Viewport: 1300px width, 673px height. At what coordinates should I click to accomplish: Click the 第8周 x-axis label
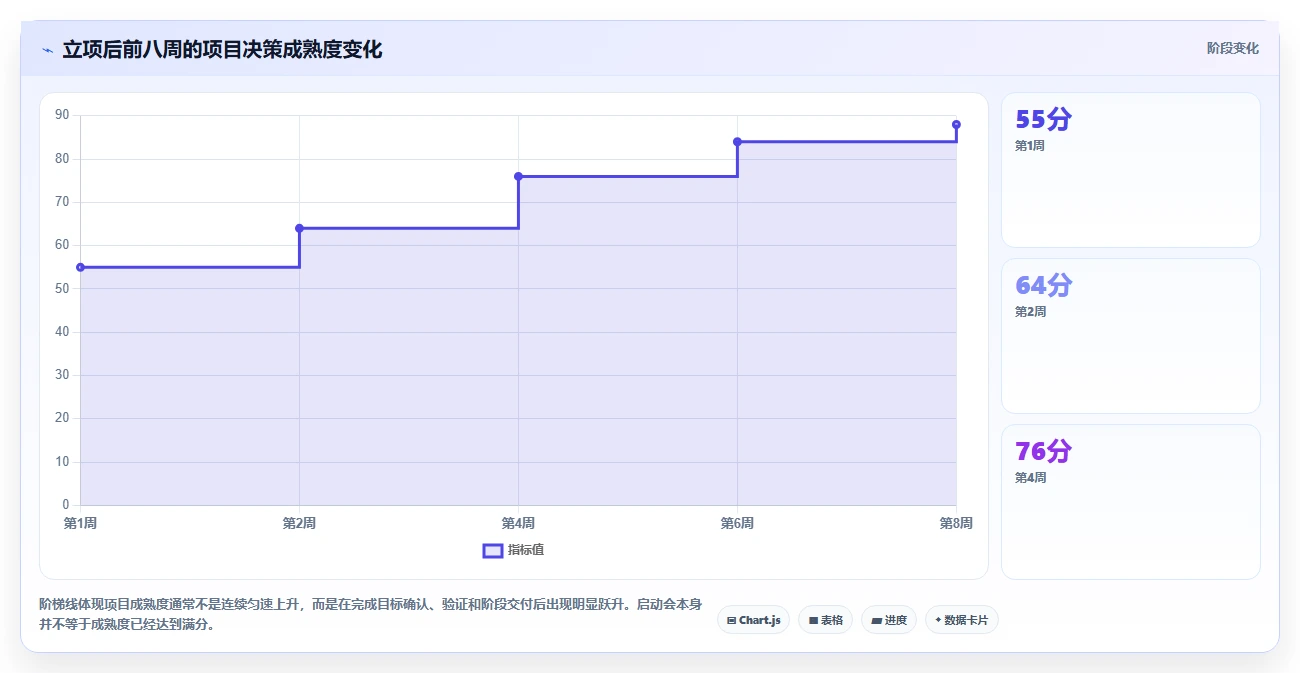[x=956, y=523]
